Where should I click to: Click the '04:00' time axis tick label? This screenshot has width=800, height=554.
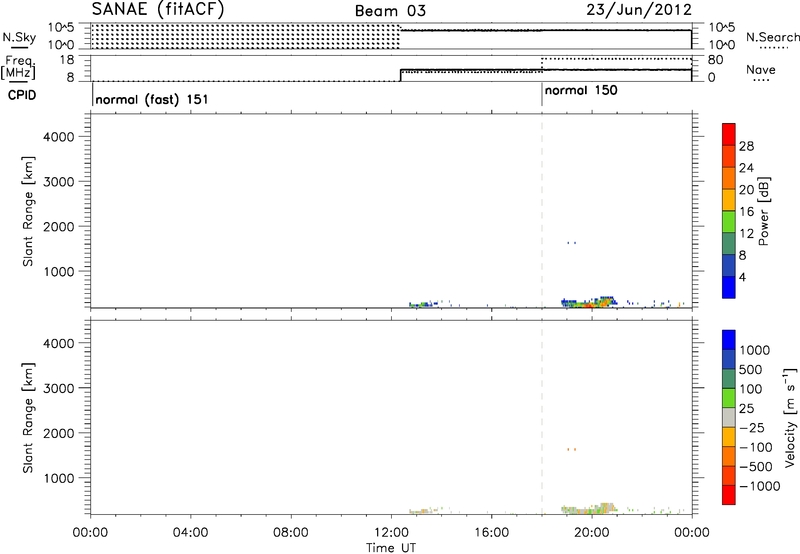click(191, 533)
